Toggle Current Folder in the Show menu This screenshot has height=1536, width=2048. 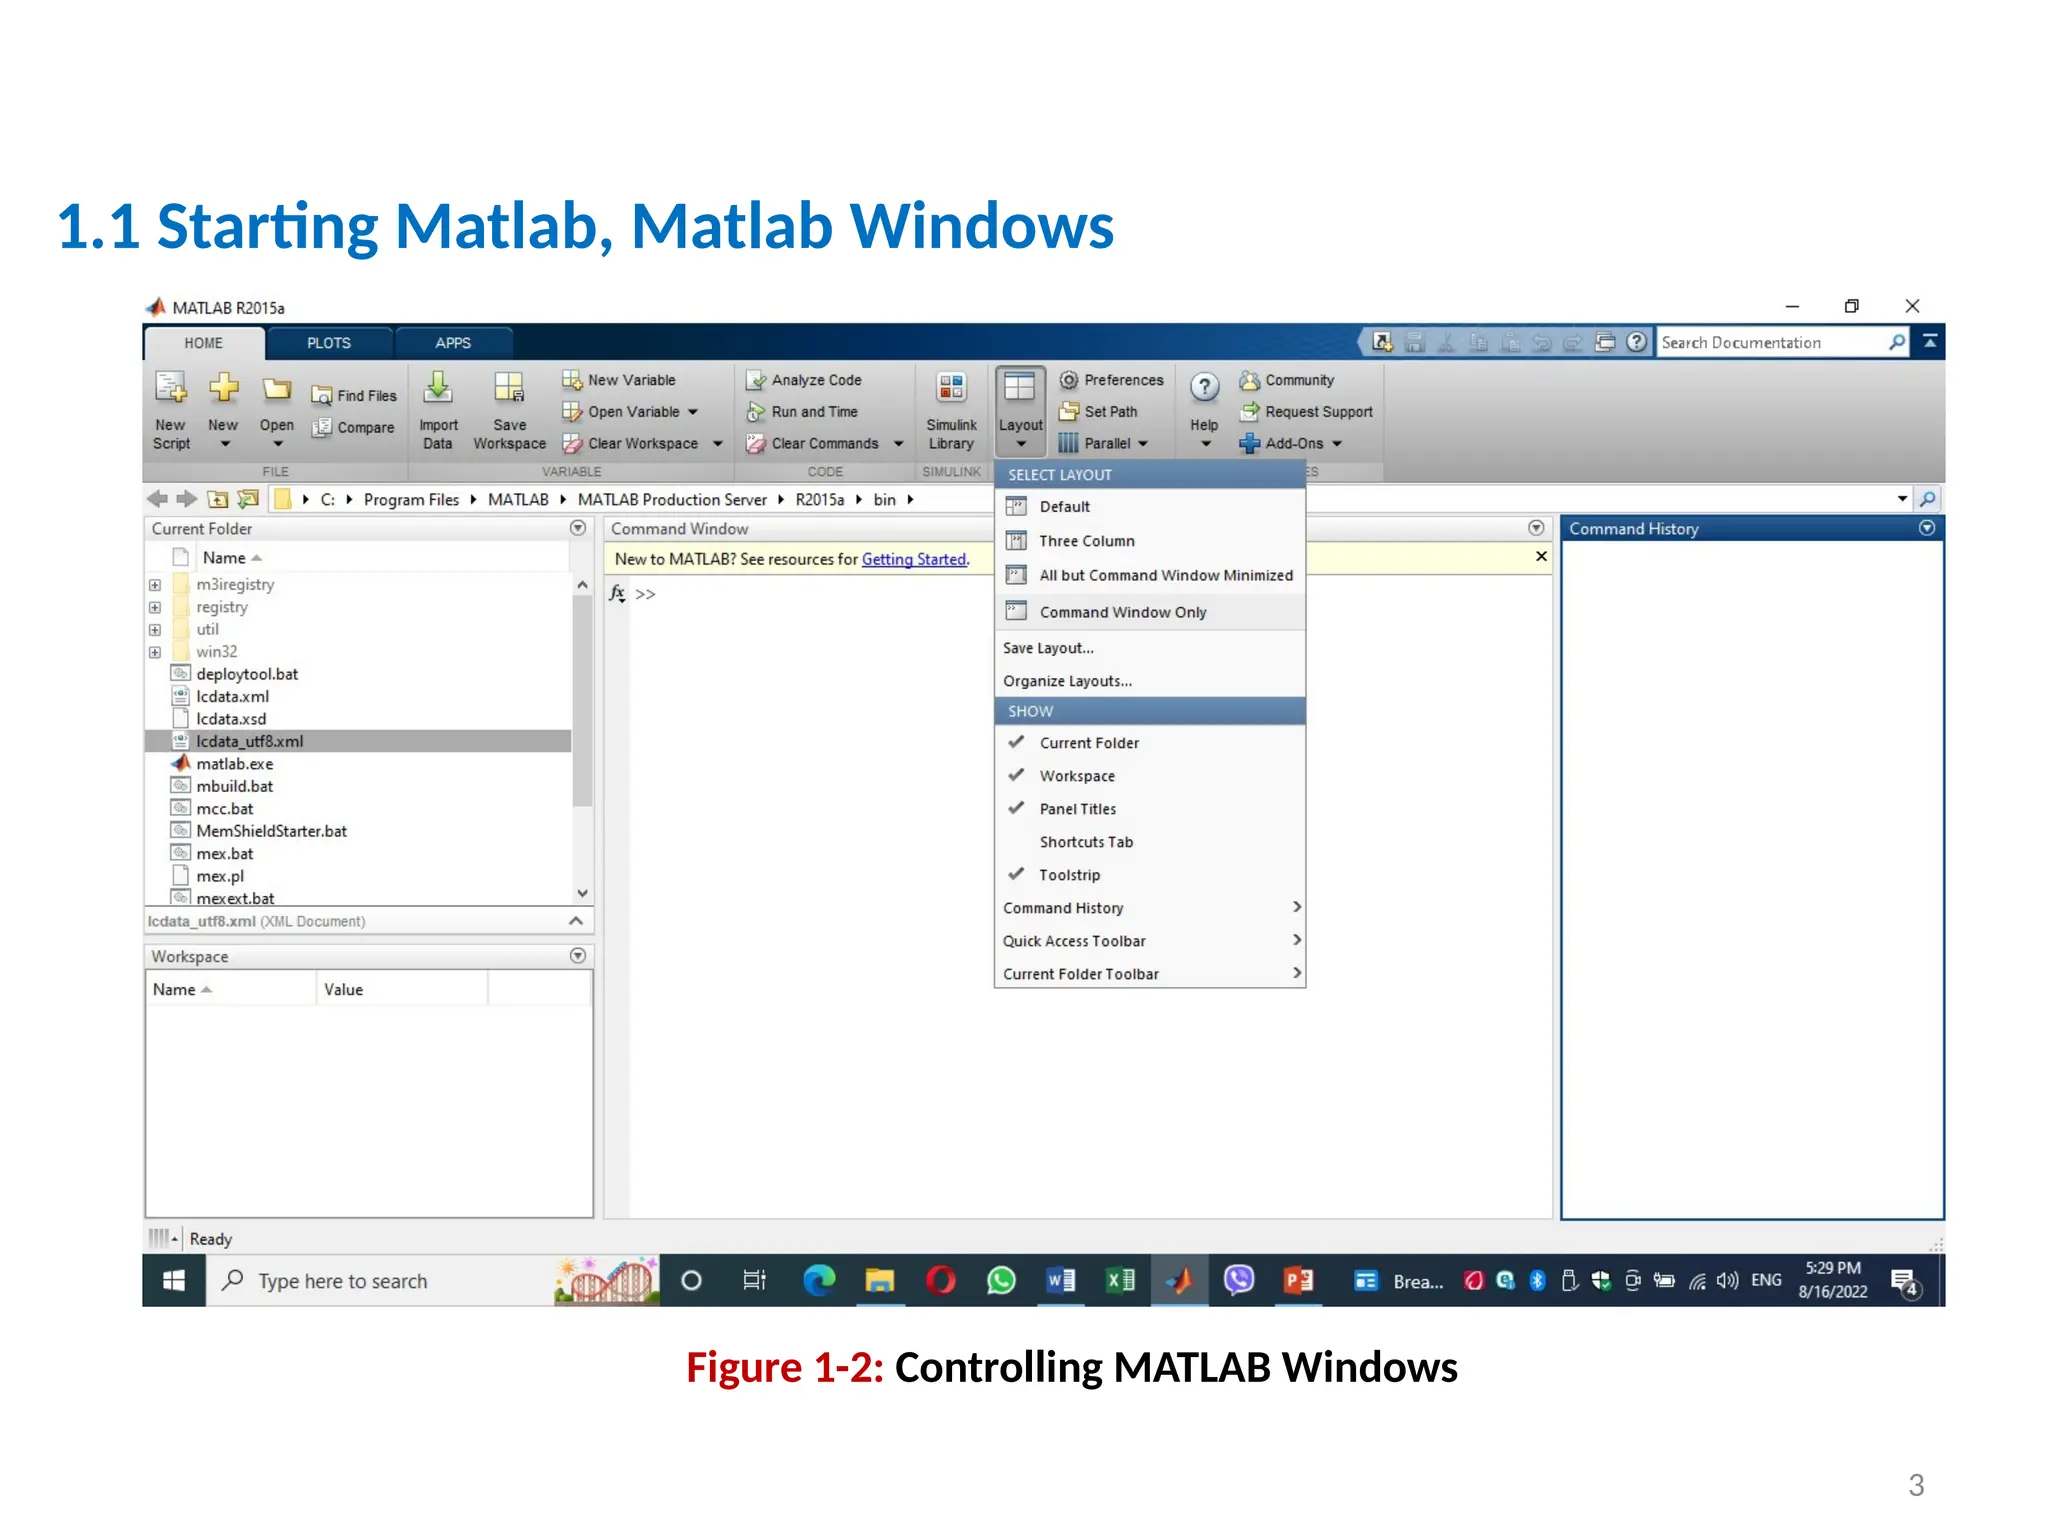[1150, 743]
